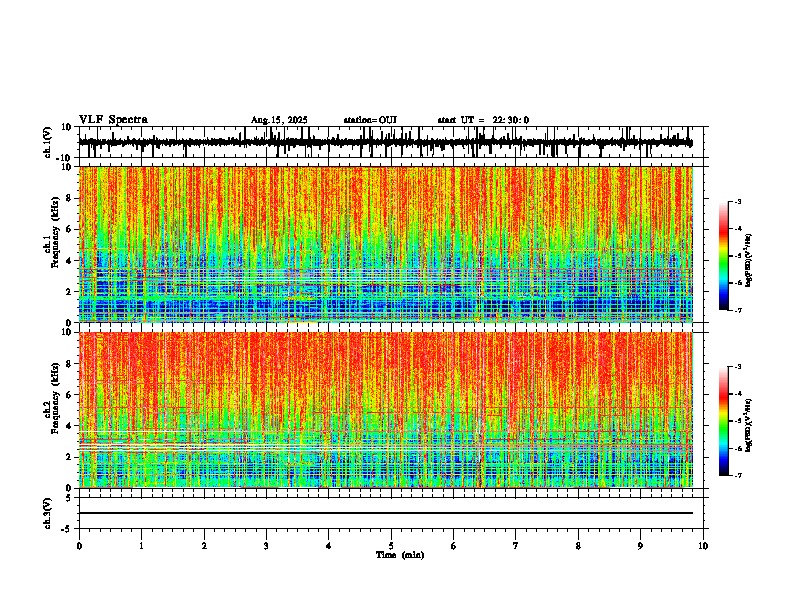Click the 'ch.1(V)' axis label
Viewport: 792px width, 612px height.
(48, 142)
